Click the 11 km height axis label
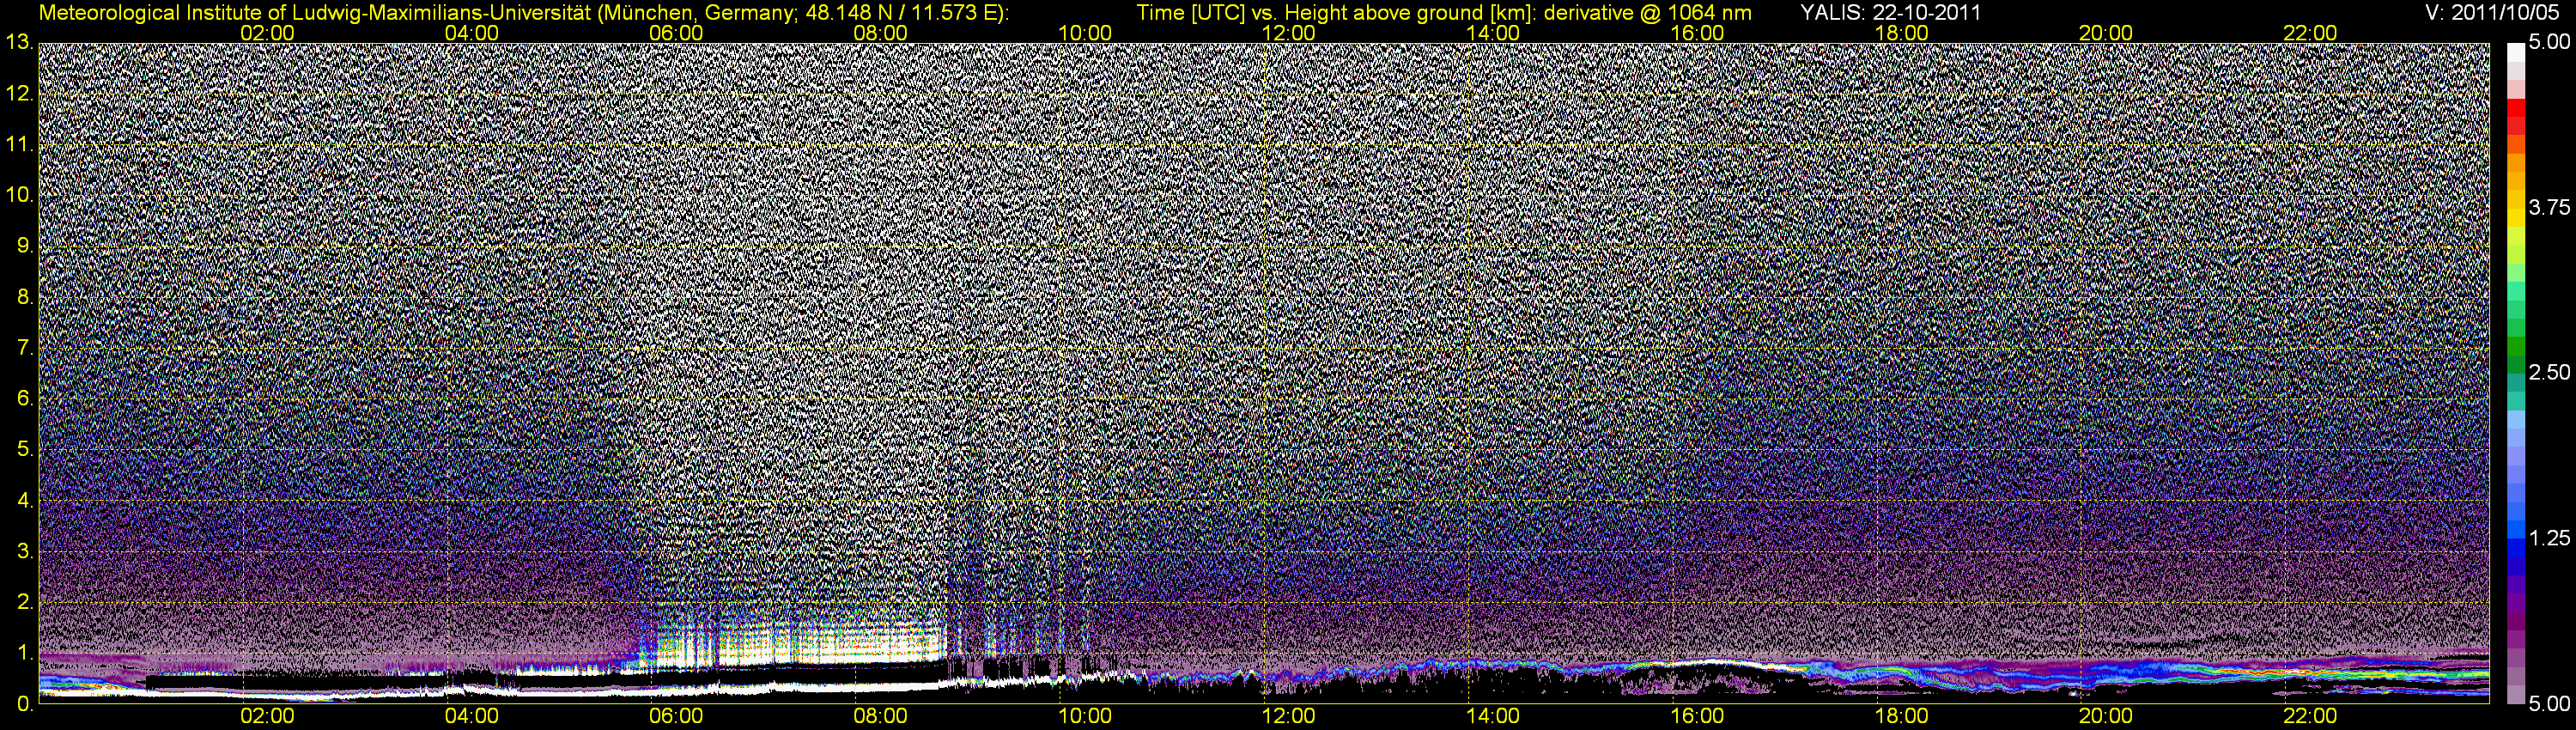Screen dimensions: 2576x730 [19, 144]
